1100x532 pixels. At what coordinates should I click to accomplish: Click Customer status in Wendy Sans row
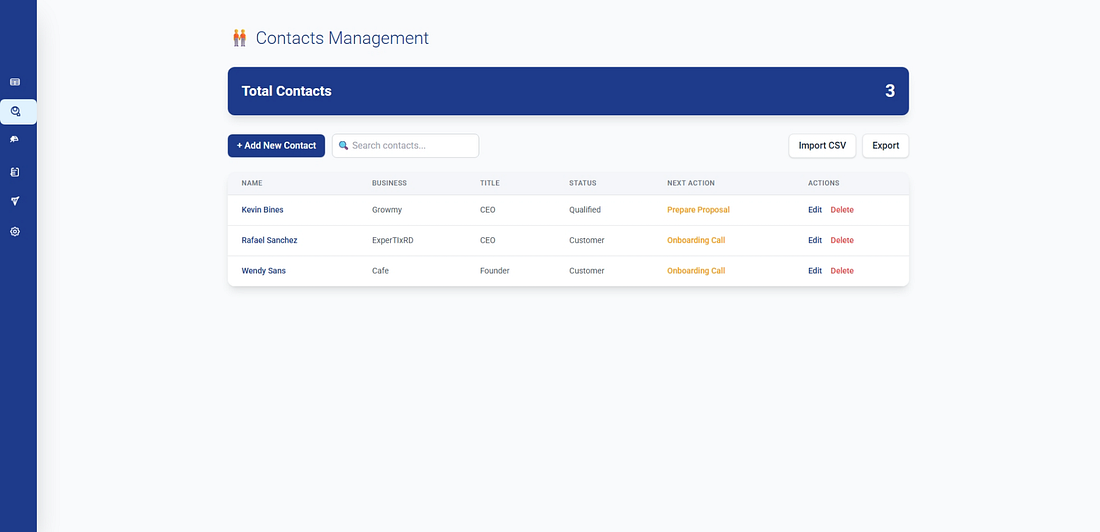point(586,271)
